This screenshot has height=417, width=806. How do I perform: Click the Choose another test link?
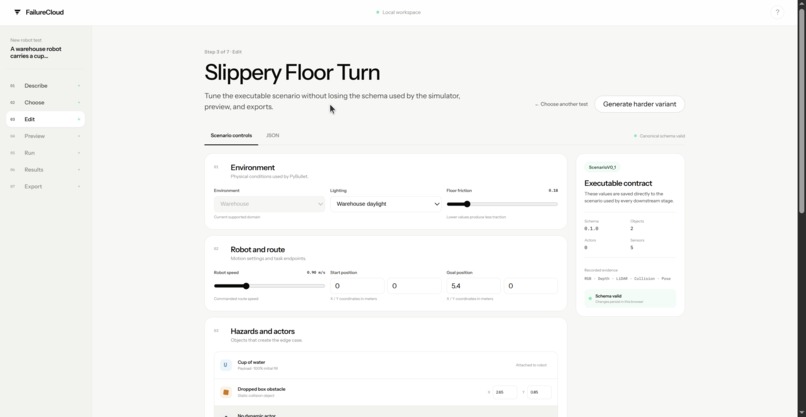pos(561,104)
